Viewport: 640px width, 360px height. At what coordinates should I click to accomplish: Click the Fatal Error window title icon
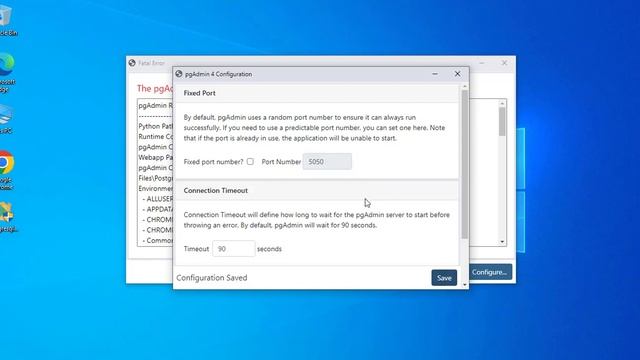[132, 63]
